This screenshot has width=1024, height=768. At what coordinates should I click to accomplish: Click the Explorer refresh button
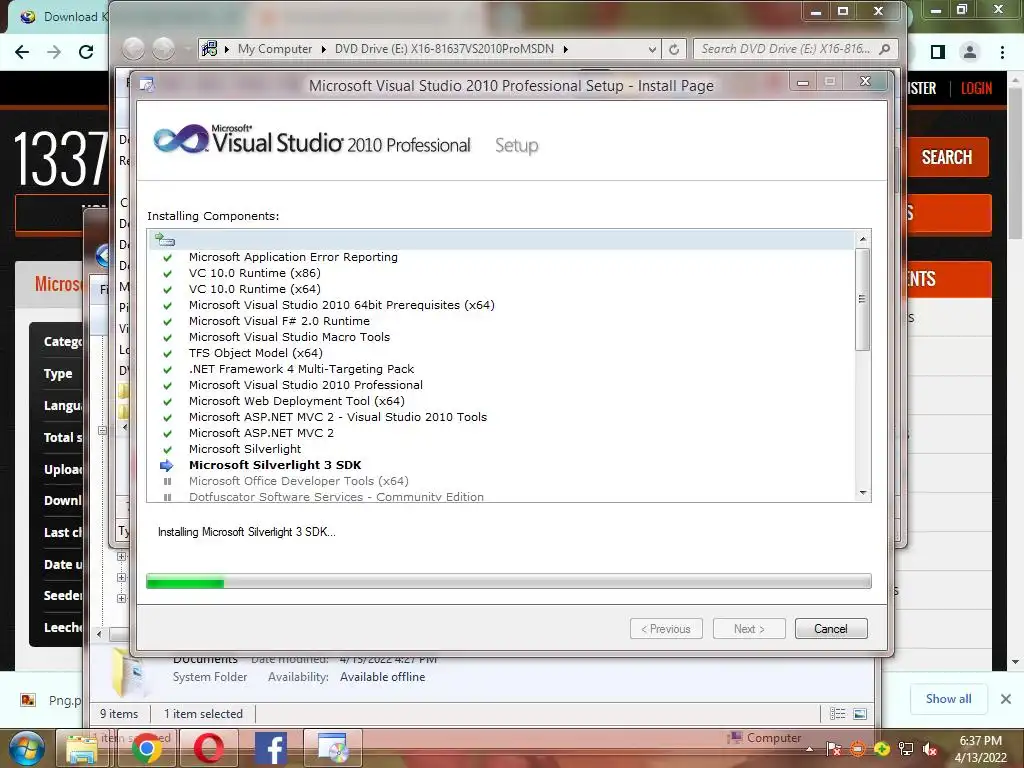click(674, 49)
